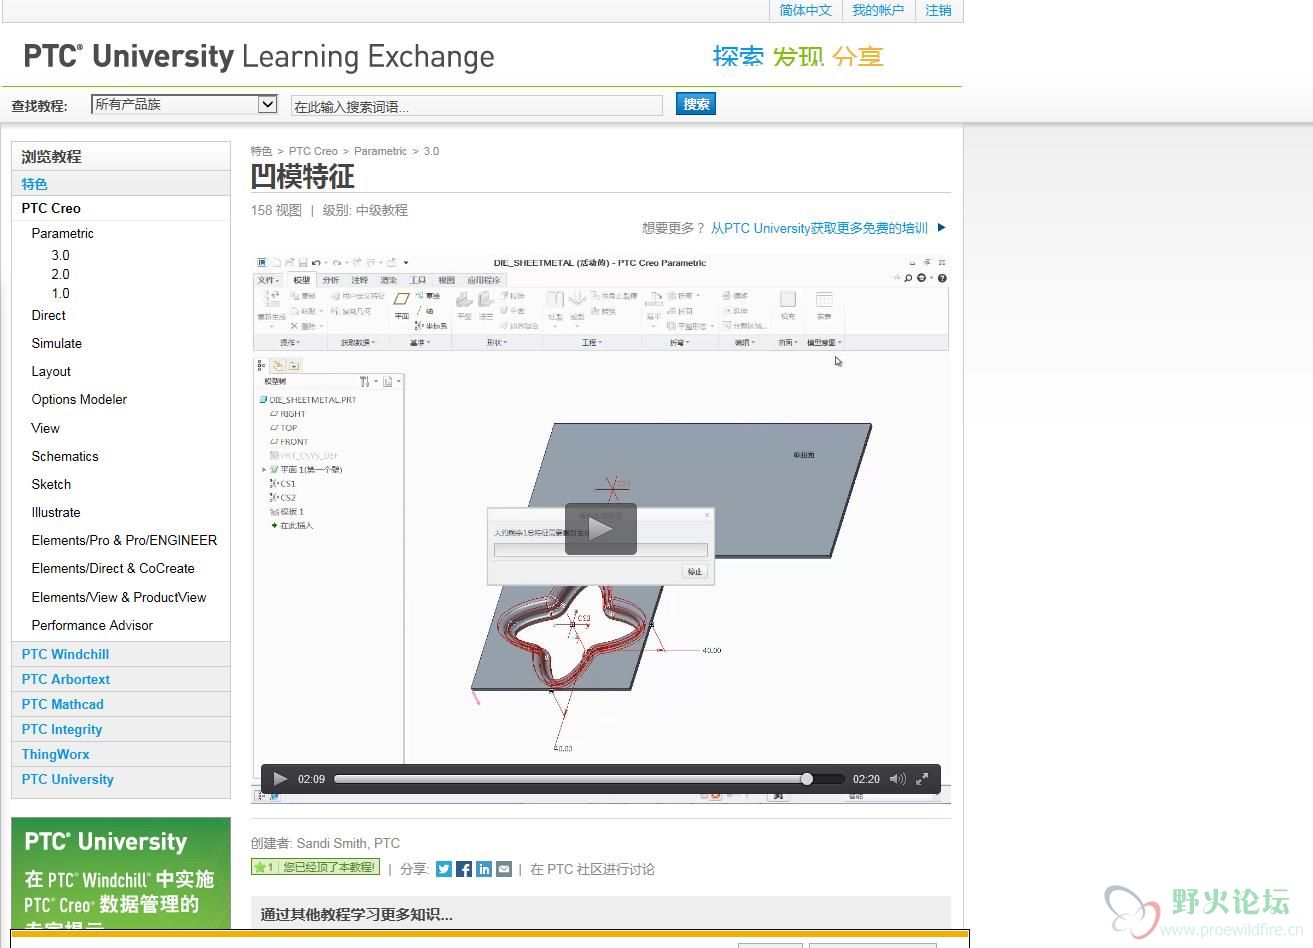Click 3.0 in the breadcrumb trail
This screenshot has width=1313, height=948.
click(431, 151)
